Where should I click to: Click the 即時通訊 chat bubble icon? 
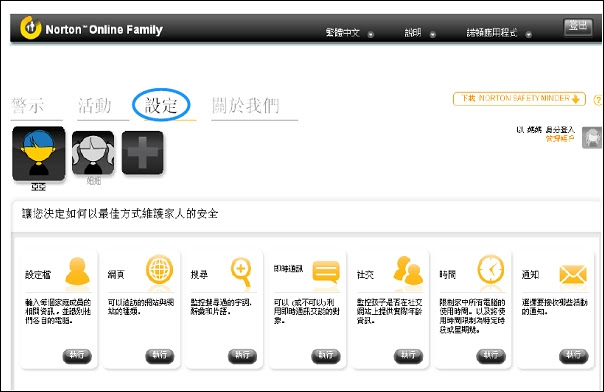326,272
